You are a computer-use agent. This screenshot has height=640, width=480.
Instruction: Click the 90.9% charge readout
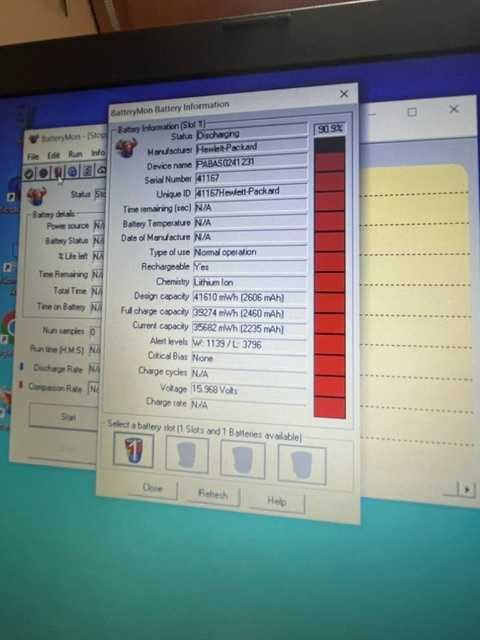[x=330, y=129]
